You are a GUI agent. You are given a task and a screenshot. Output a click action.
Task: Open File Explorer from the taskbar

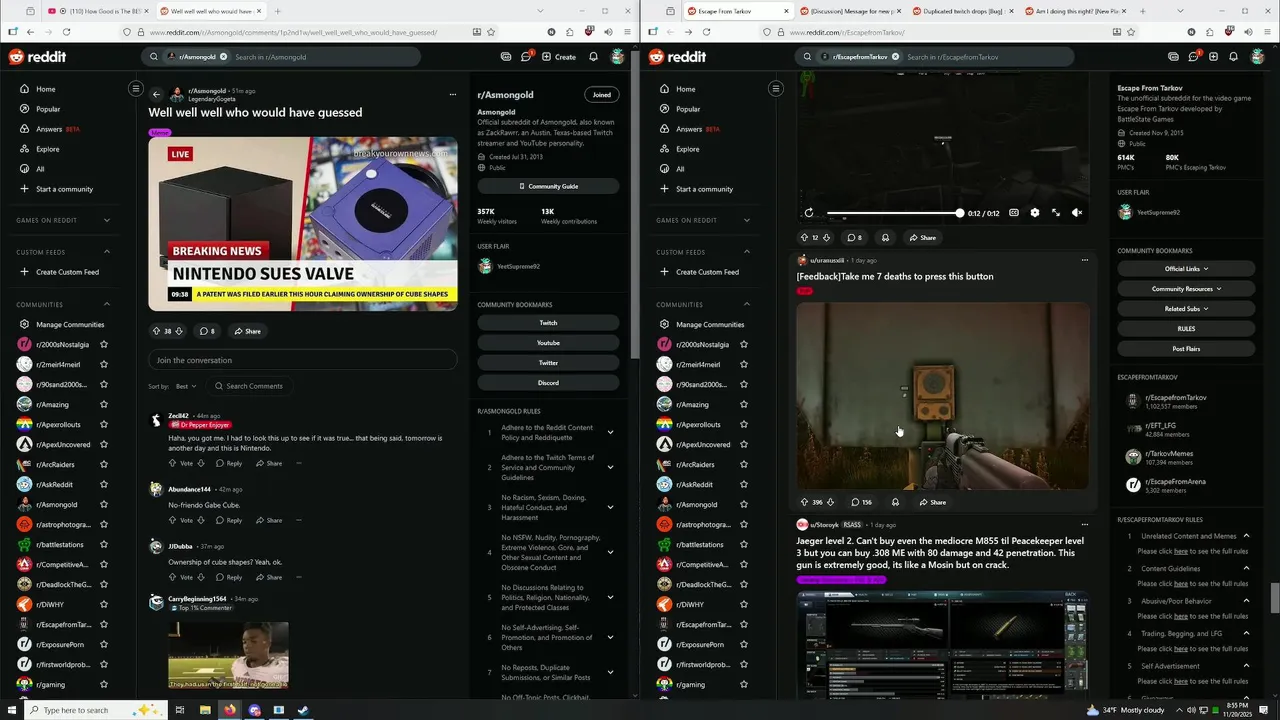tap(205, 710)
